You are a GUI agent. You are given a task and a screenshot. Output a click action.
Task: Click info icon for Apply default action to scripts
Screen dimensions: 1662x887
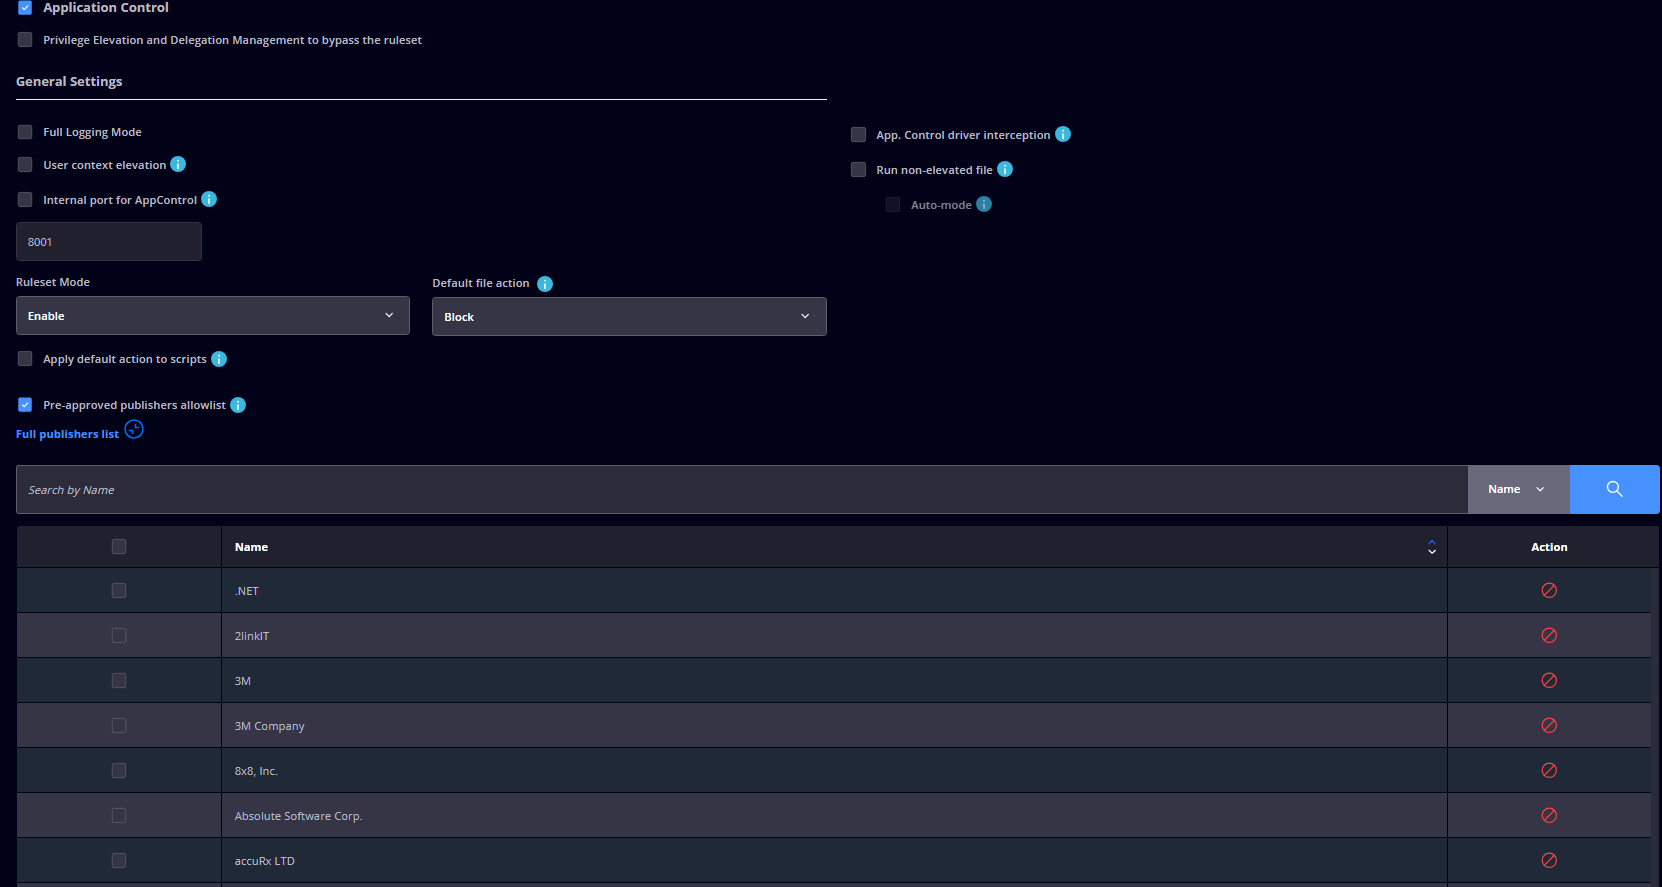219,359
